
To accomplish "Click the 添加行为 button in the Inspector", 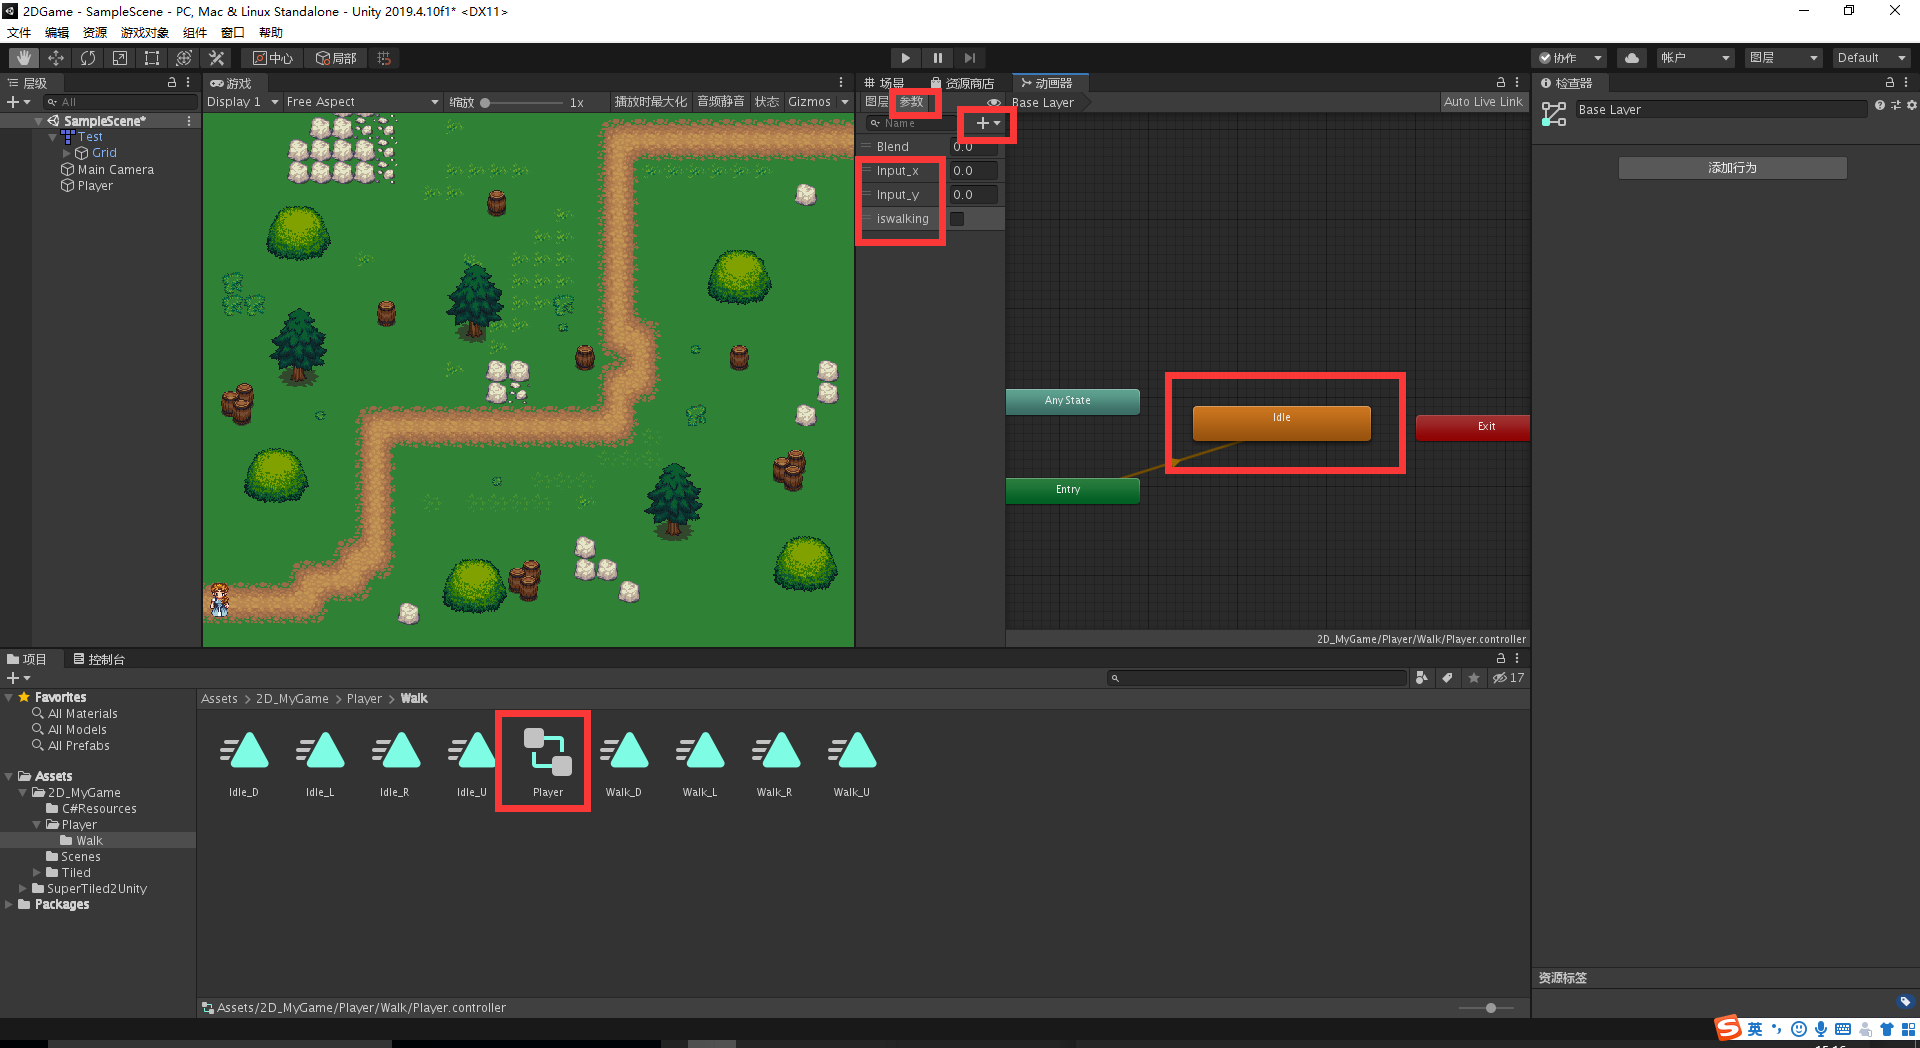I will [1732, 167].
